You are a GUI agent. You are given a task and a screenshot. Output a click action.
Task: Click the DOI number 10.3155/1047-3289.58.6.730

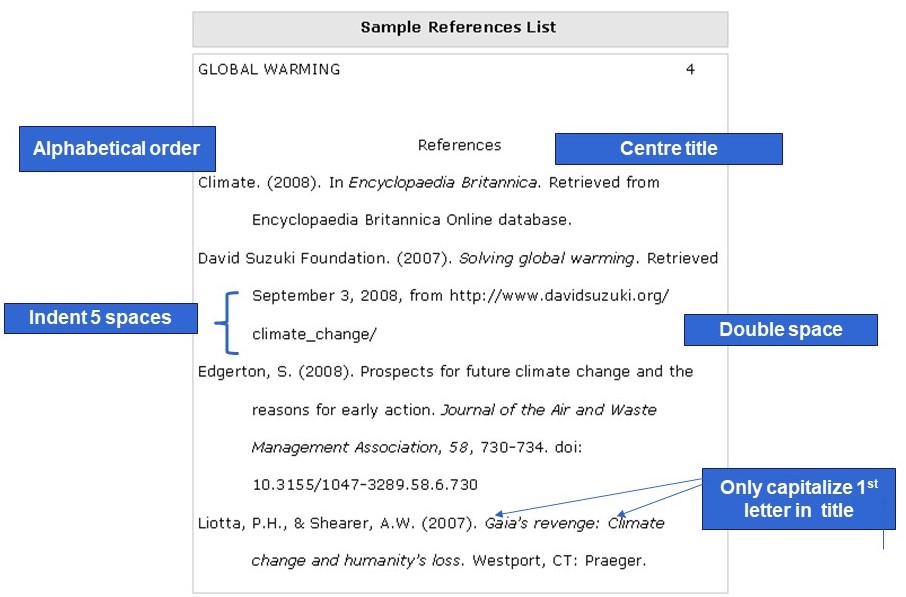click(x=365, y=484)
